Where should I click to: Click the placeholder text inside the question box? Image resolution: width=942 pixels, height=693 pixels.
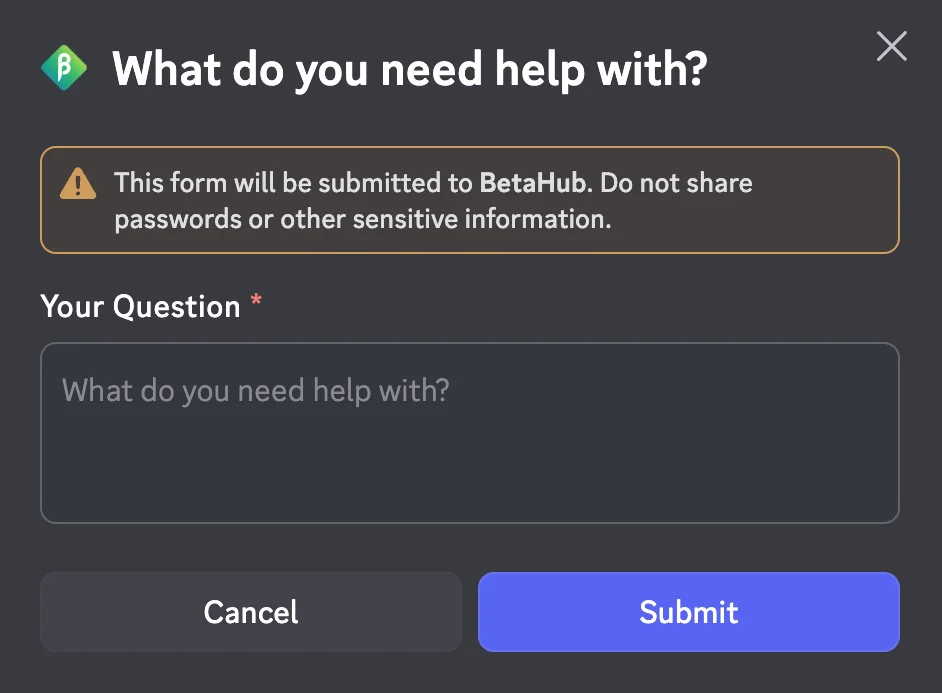point(256,389)
